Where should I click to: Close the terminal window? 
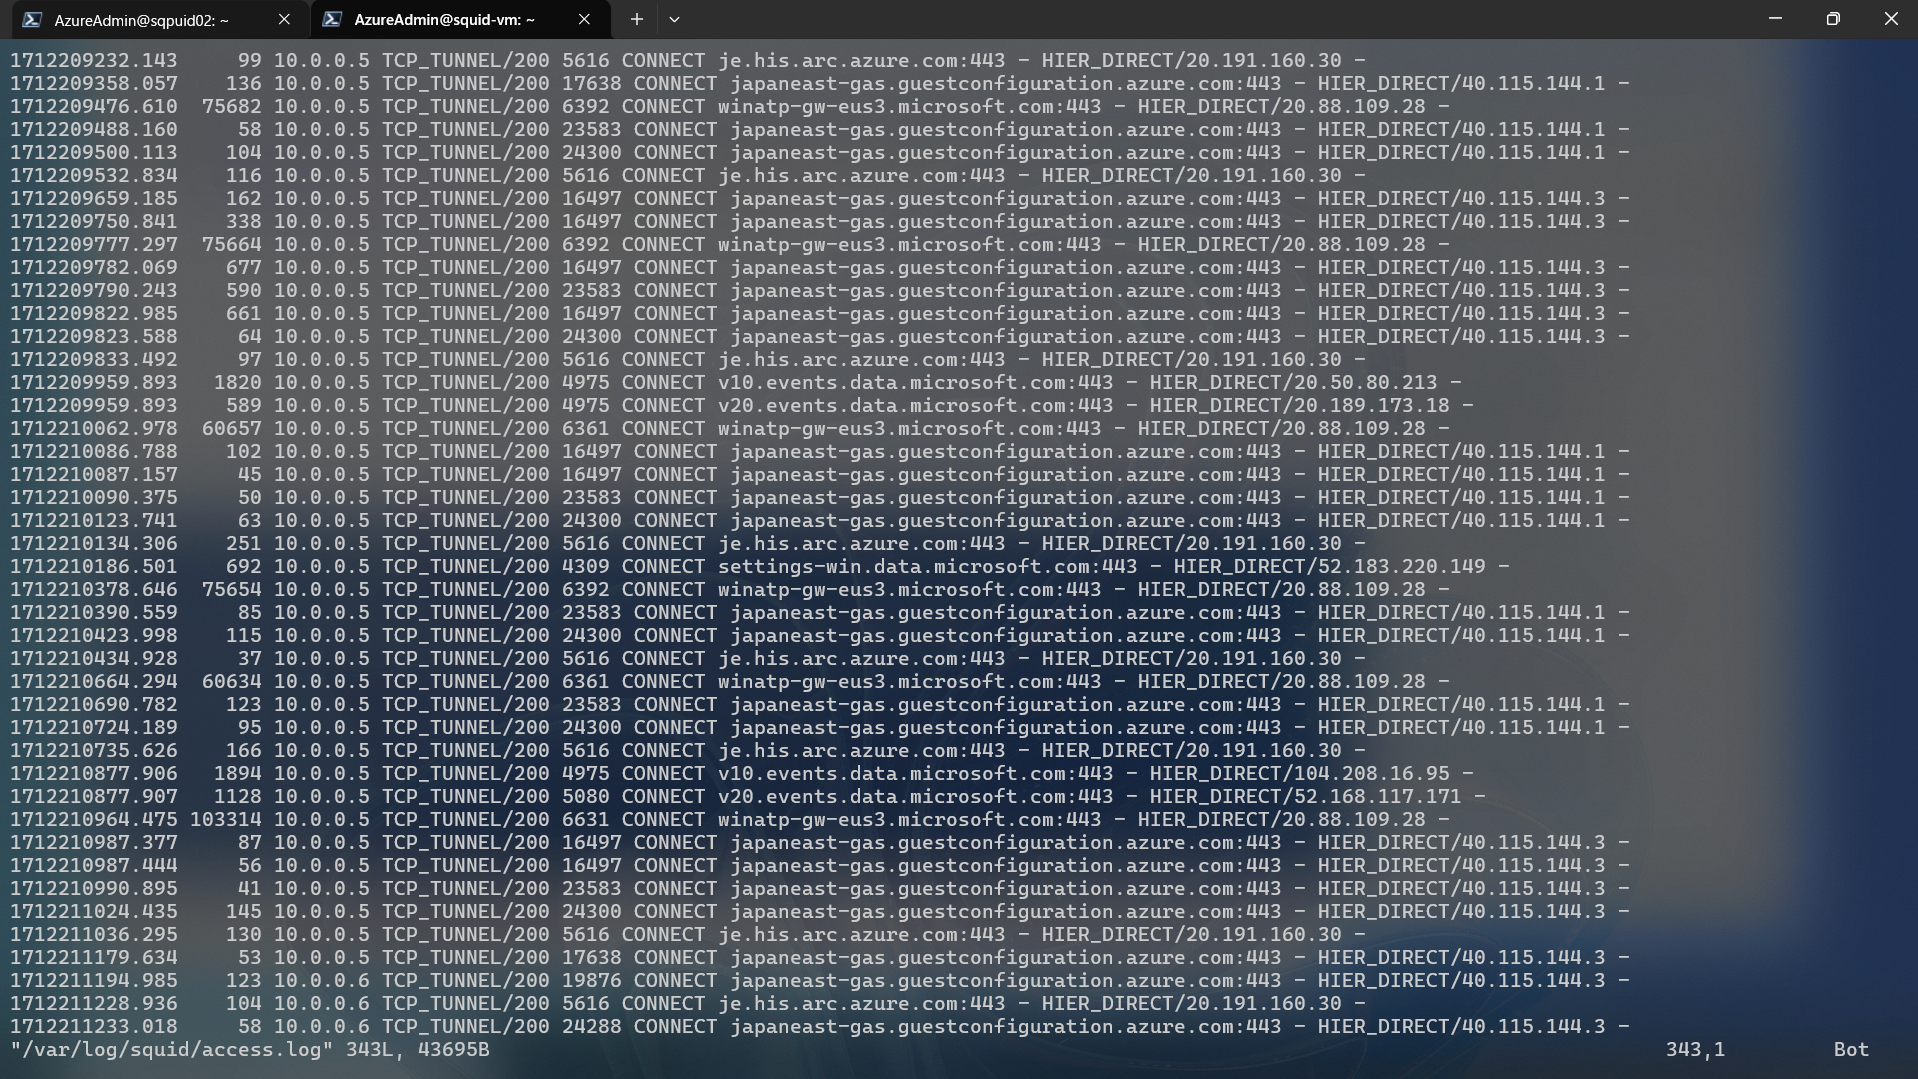1890,19
